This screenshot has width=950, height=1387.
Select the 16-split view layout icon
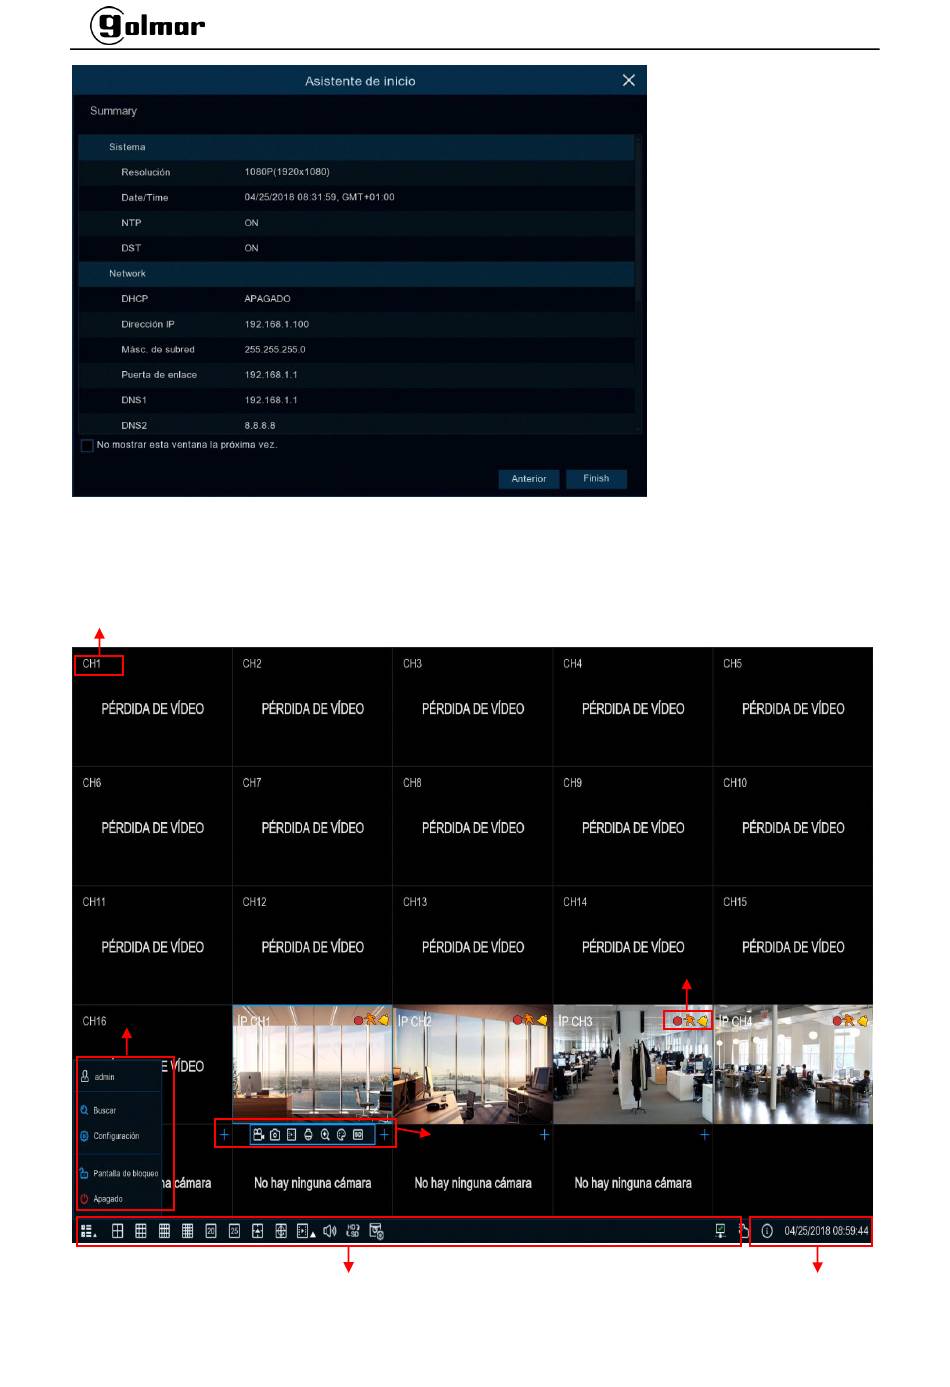tap(187, 1231)
